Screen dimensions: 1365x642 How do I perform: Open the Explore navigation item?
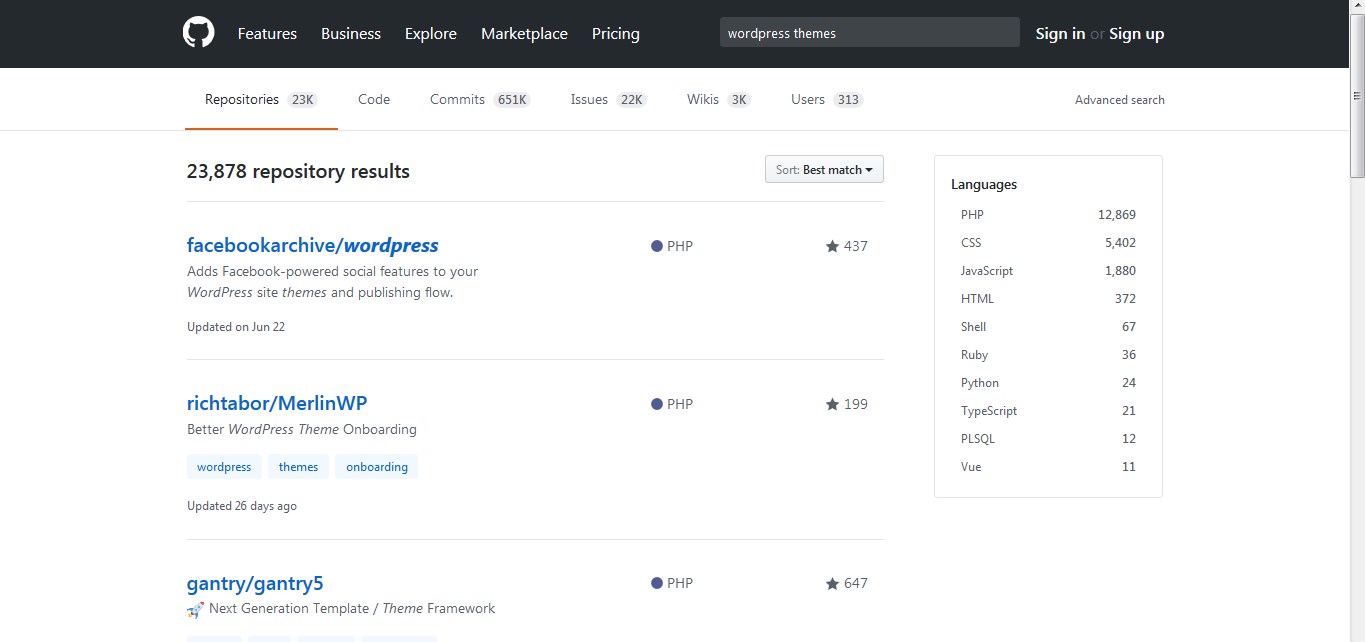[x=431, y=34]
